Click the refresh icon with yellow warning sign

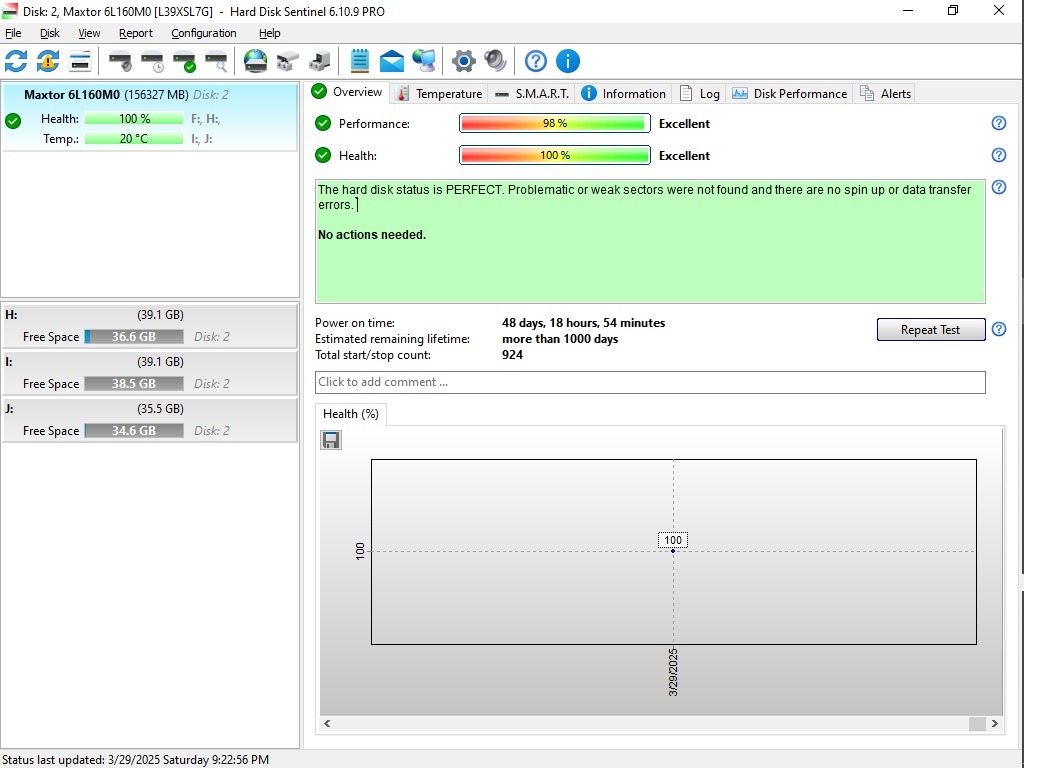tap(48, 61)
